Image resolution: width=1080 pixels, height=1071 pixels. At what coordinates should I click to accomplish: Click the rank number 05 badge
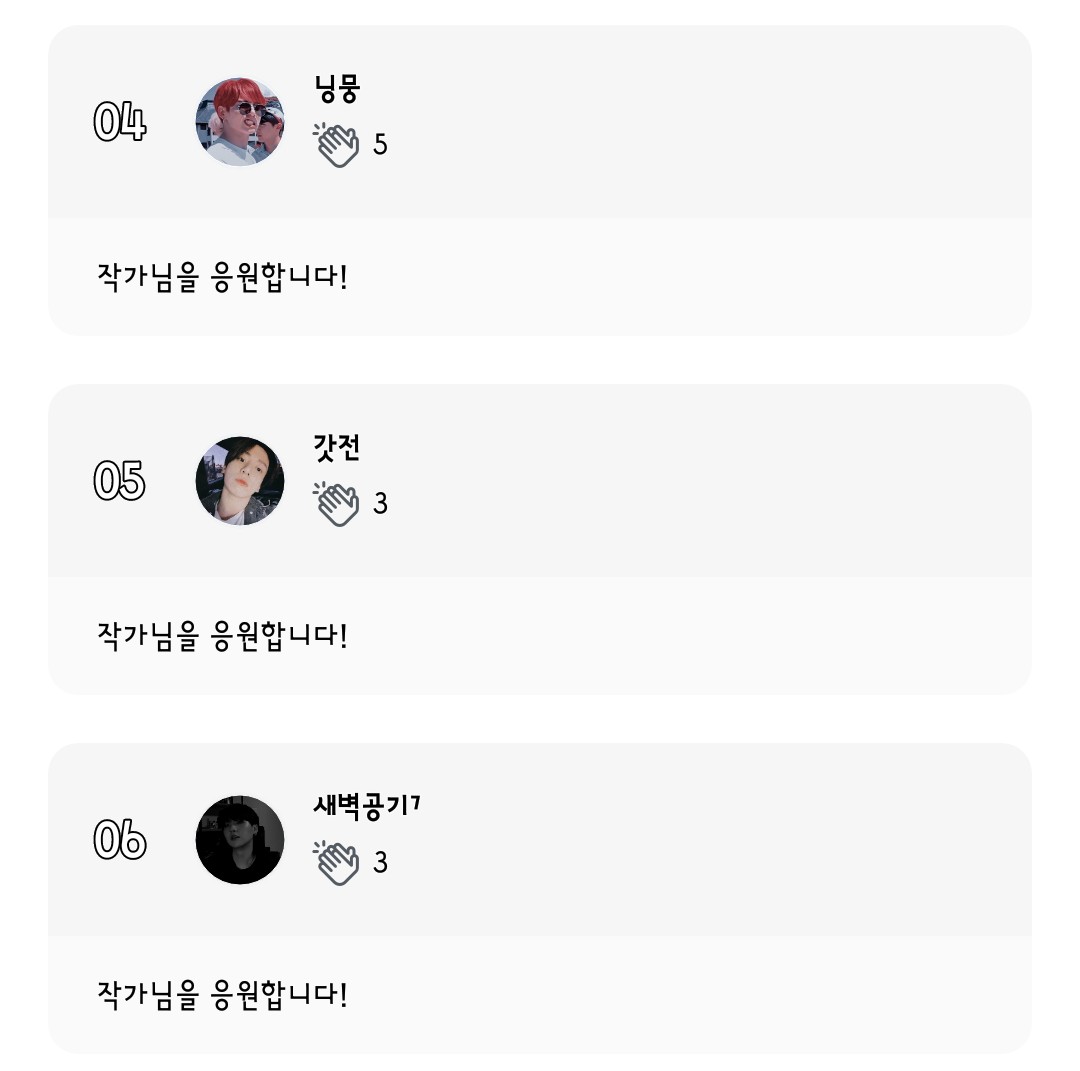click(x=120, y=482)
